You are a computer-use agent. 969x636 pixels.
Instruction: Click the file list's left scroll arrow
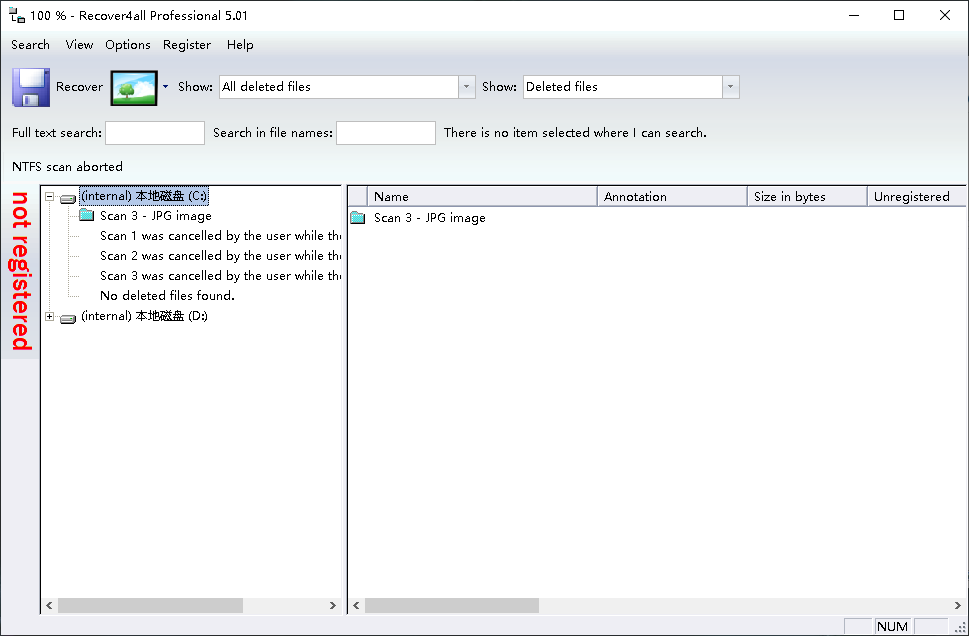tap(356, 606)
